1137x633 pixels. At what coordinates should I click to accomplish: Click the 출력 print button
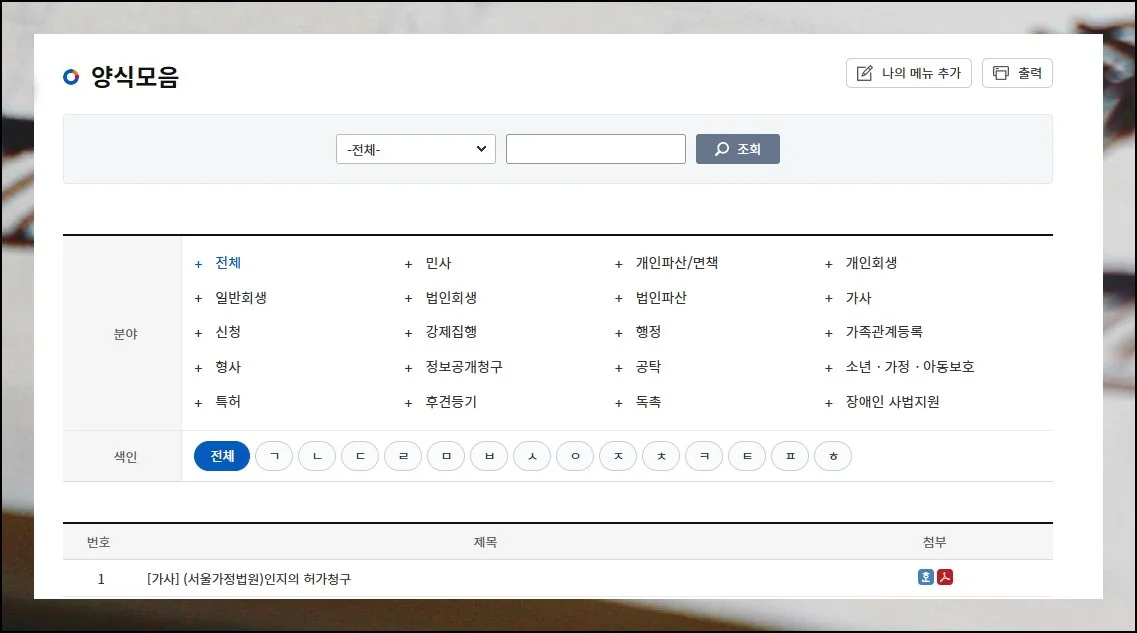pos(1017,73)
